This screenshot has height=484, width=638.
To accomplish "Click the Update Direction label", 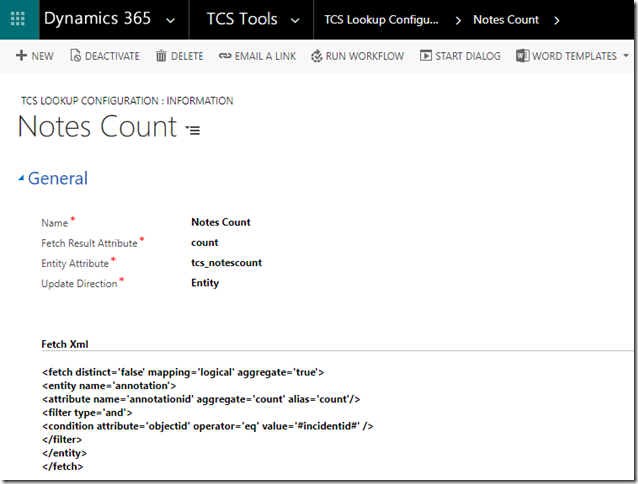I will 79,283.
